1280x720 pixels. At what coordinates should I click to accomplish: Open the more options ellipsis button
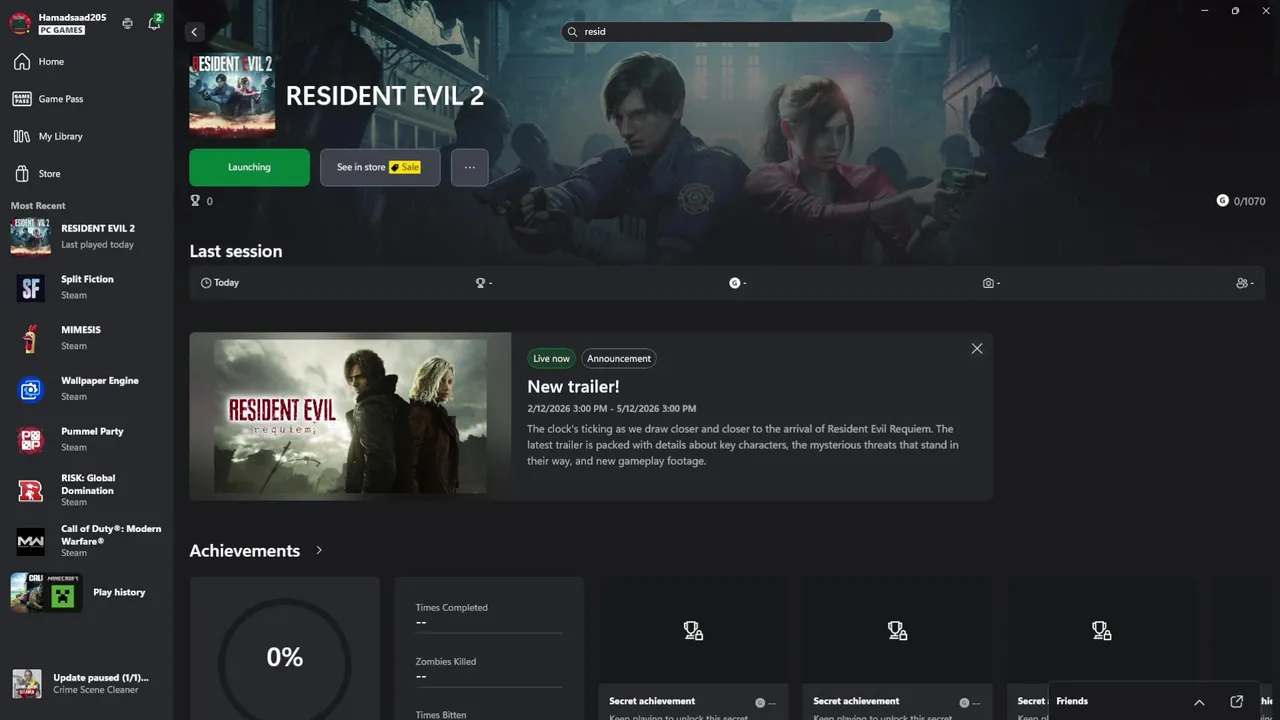470,167
